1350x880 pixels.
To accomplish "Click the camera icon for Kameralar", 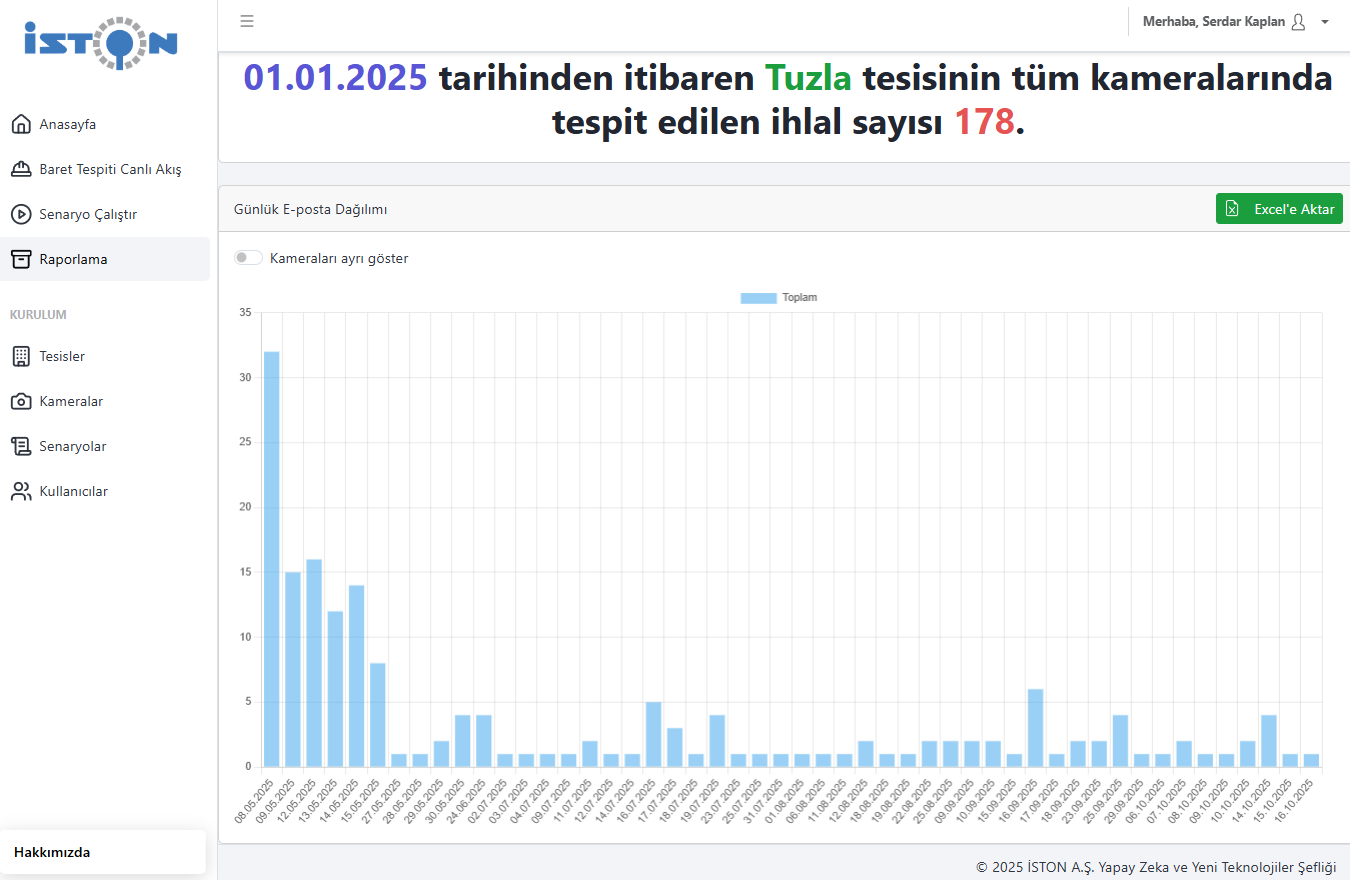I will 21,402.
